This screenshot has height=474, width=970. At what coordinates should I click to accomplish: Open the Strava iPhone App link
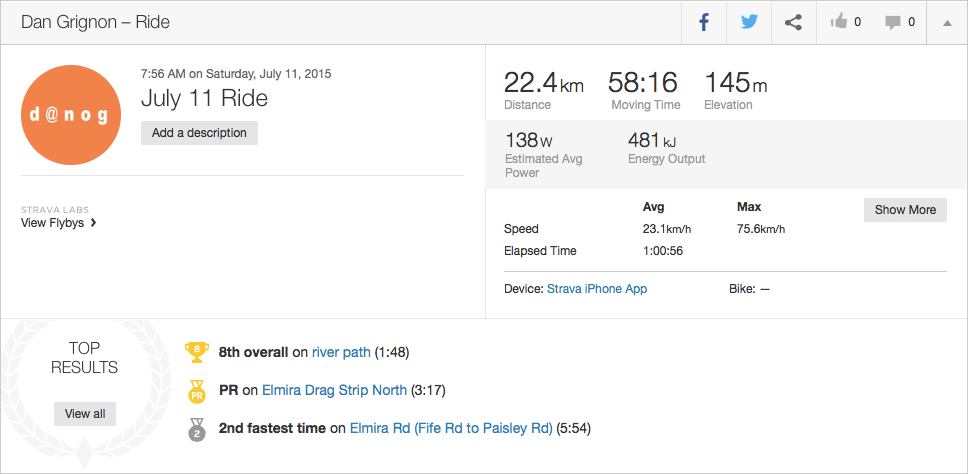tap(597, 288)
